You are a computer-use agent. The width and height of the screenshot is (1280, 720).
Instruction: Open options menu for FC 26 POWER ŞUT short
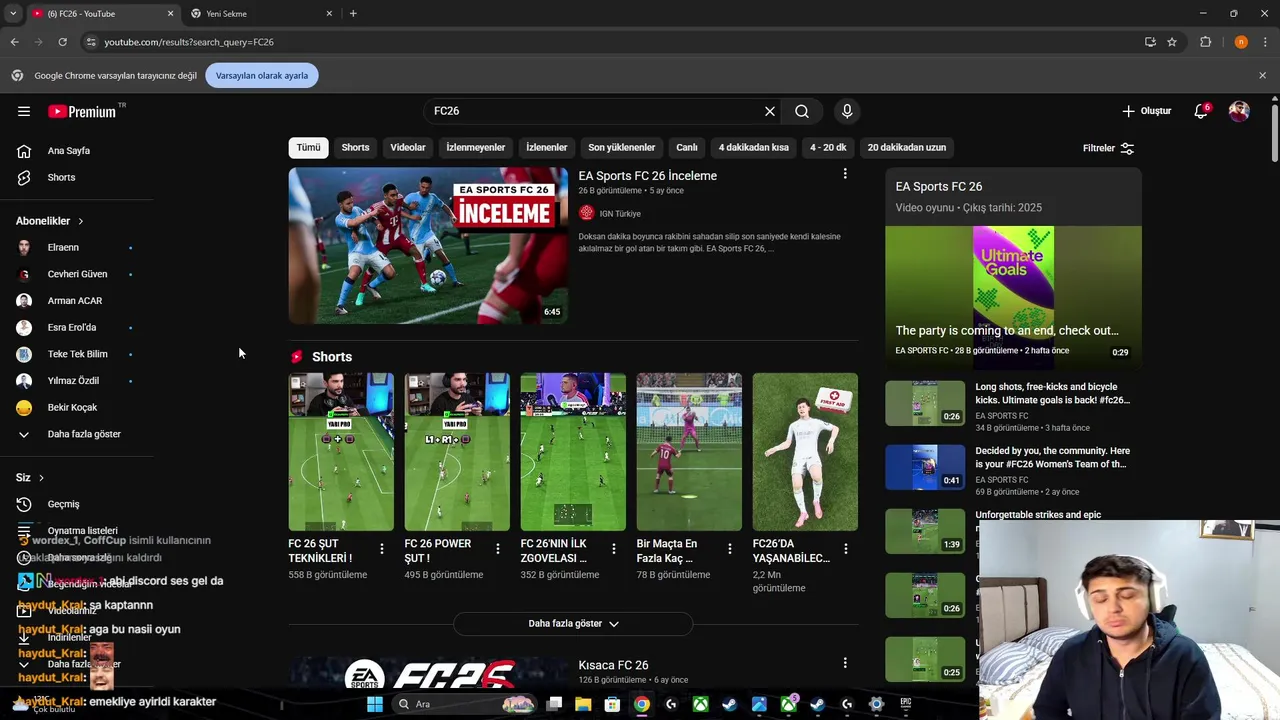pos(498,549)
